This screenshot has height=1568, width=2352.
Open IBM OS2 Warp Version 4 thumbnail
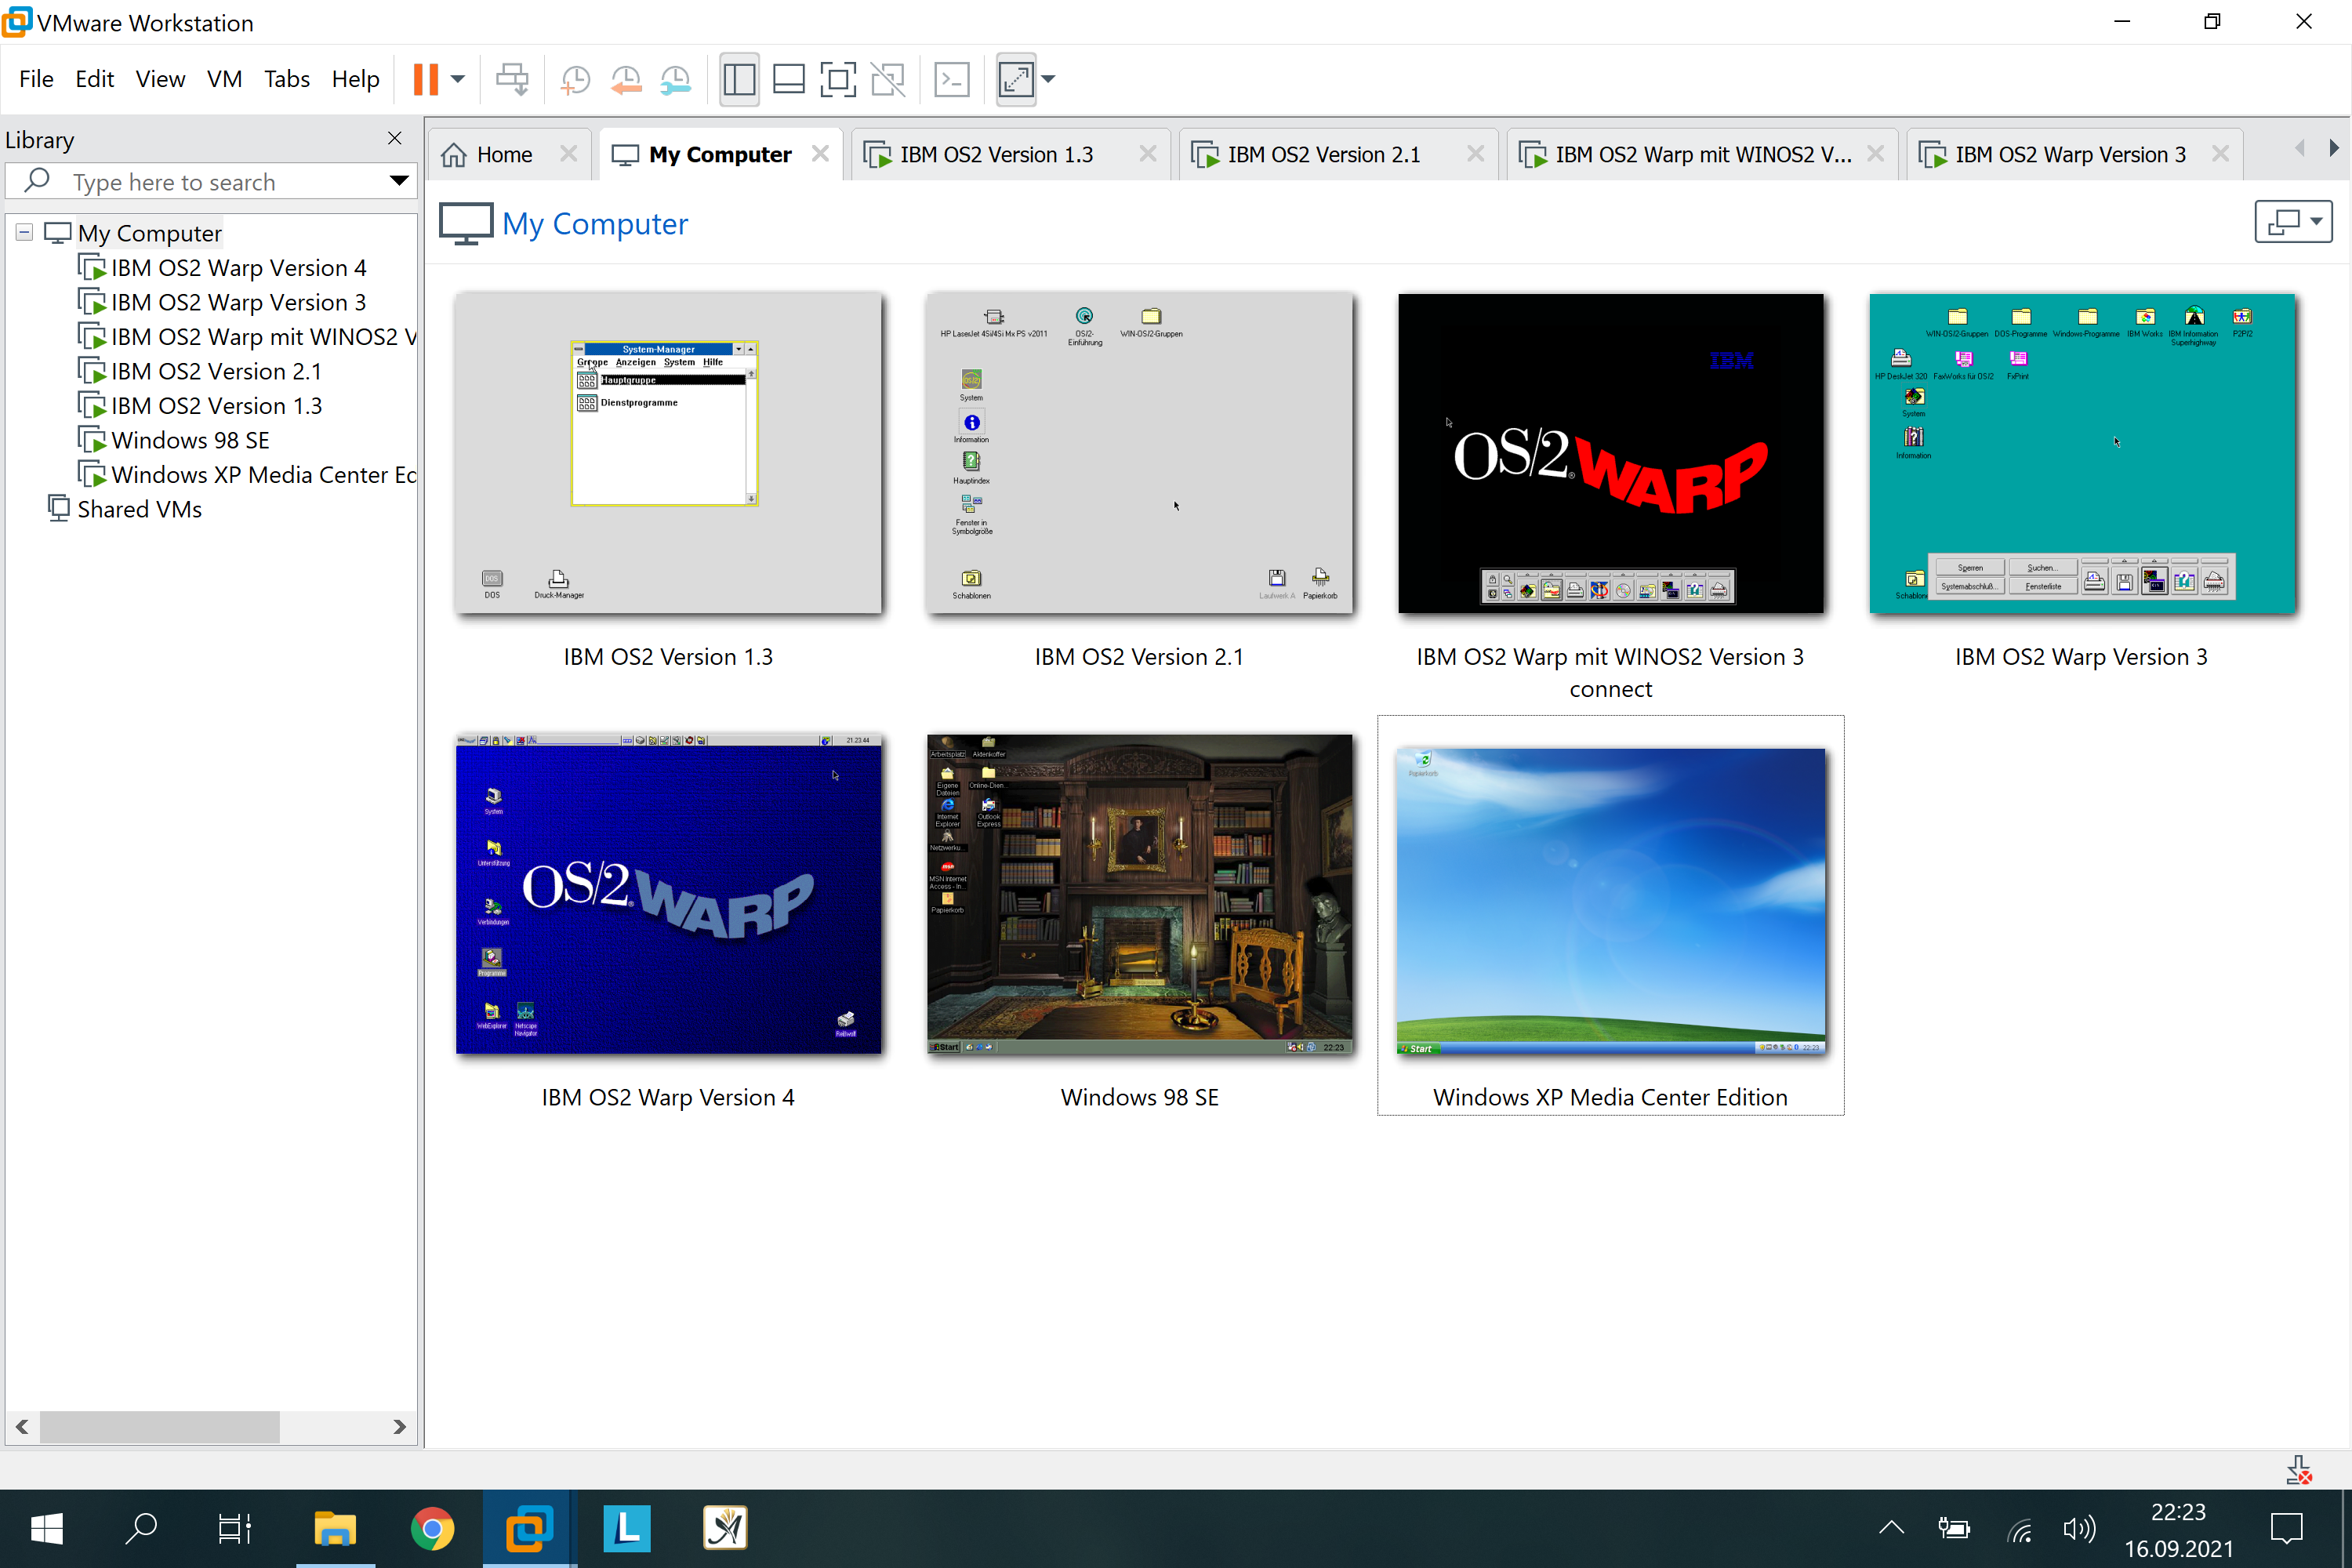(x=668, y=894)
